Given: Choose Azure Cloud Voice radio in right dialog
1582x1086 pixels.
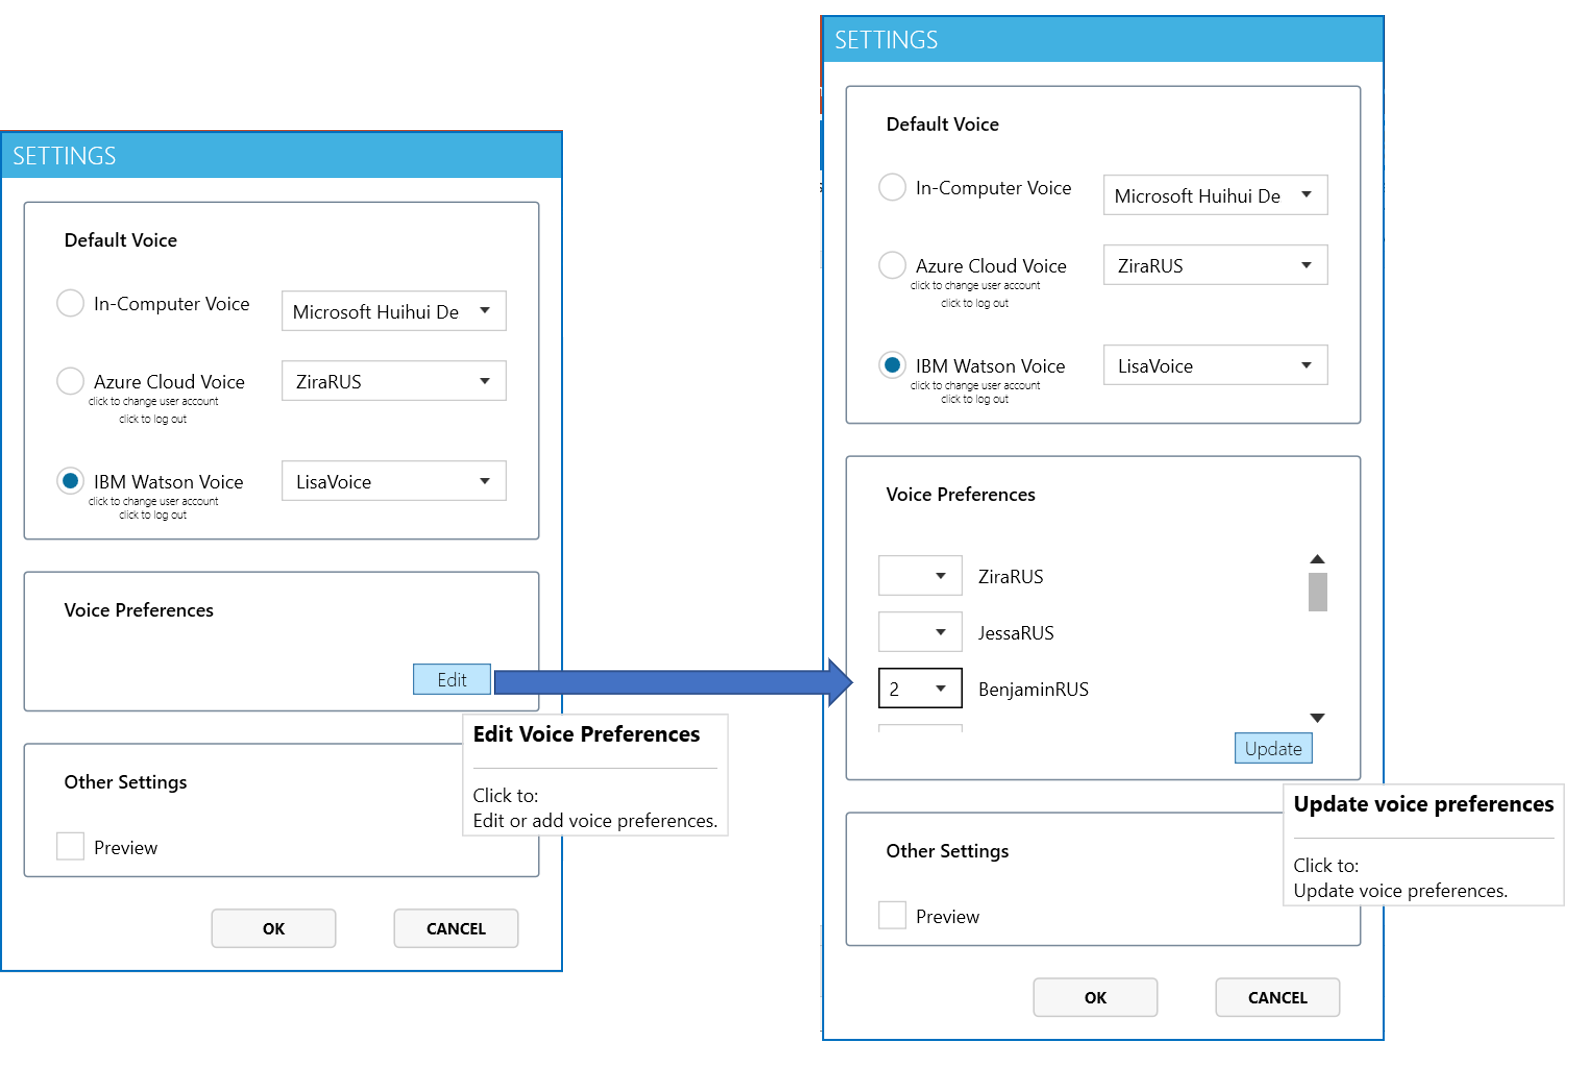Looking at the screenshot, I should (892, 266).
